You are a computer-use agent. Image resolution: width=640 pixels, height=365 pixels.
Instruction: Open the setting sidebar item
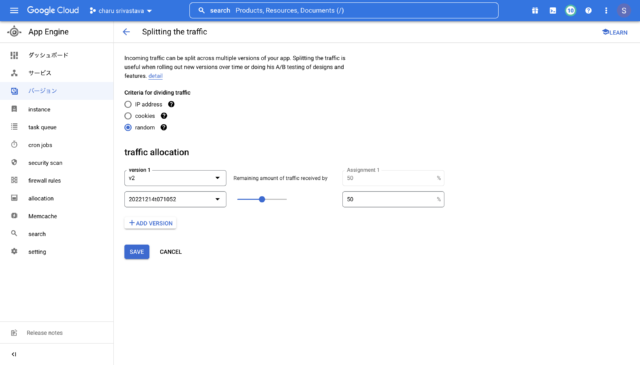click(57, 251)
